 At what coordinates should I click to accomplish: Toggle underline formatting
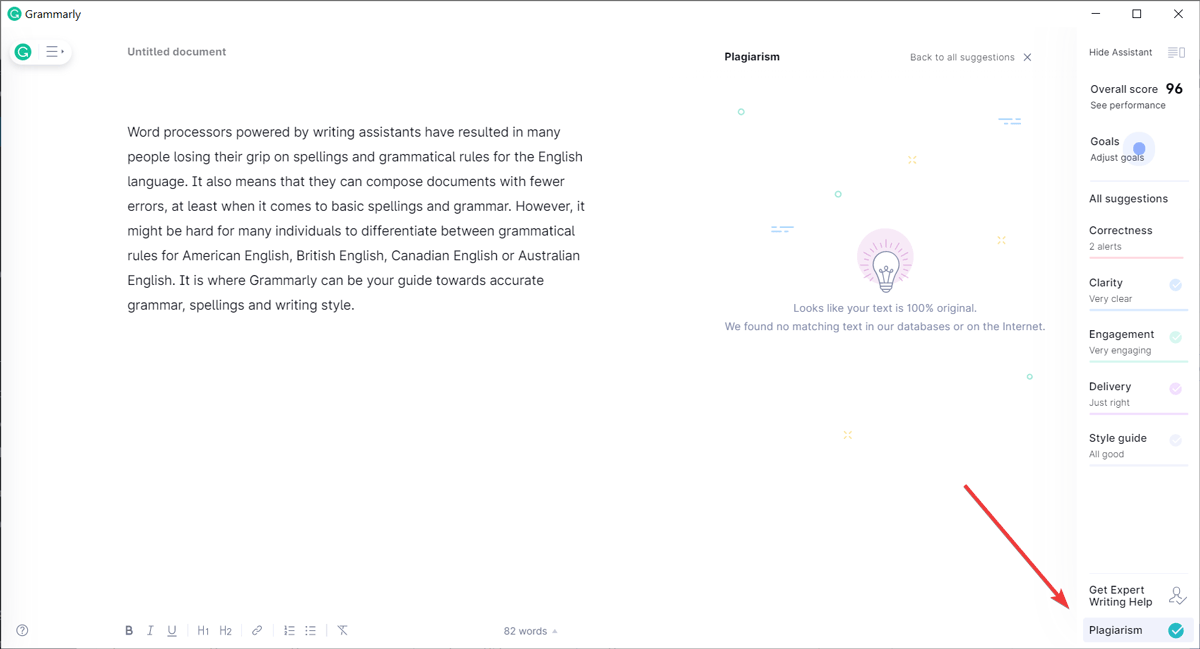pos(172,631)
